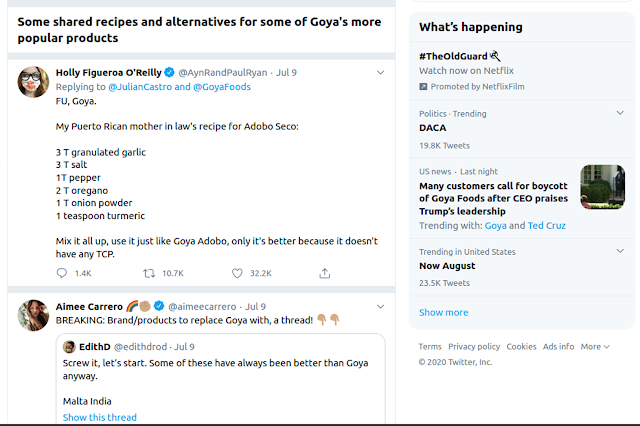This screenshot has height=426, width=640.
Task: Open Show this thread link
Action: point(99,417)
